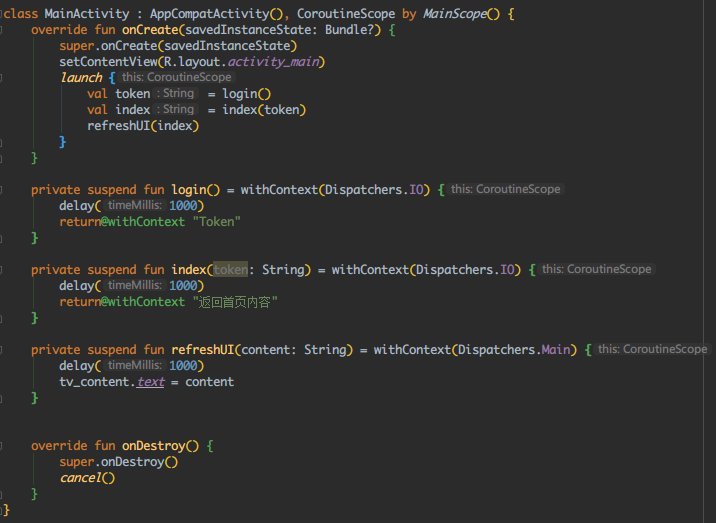The height and width of the screenshot is (523, 716).
Task: Click 'index' variable in val declaration
Action: [x=133, y=110]
